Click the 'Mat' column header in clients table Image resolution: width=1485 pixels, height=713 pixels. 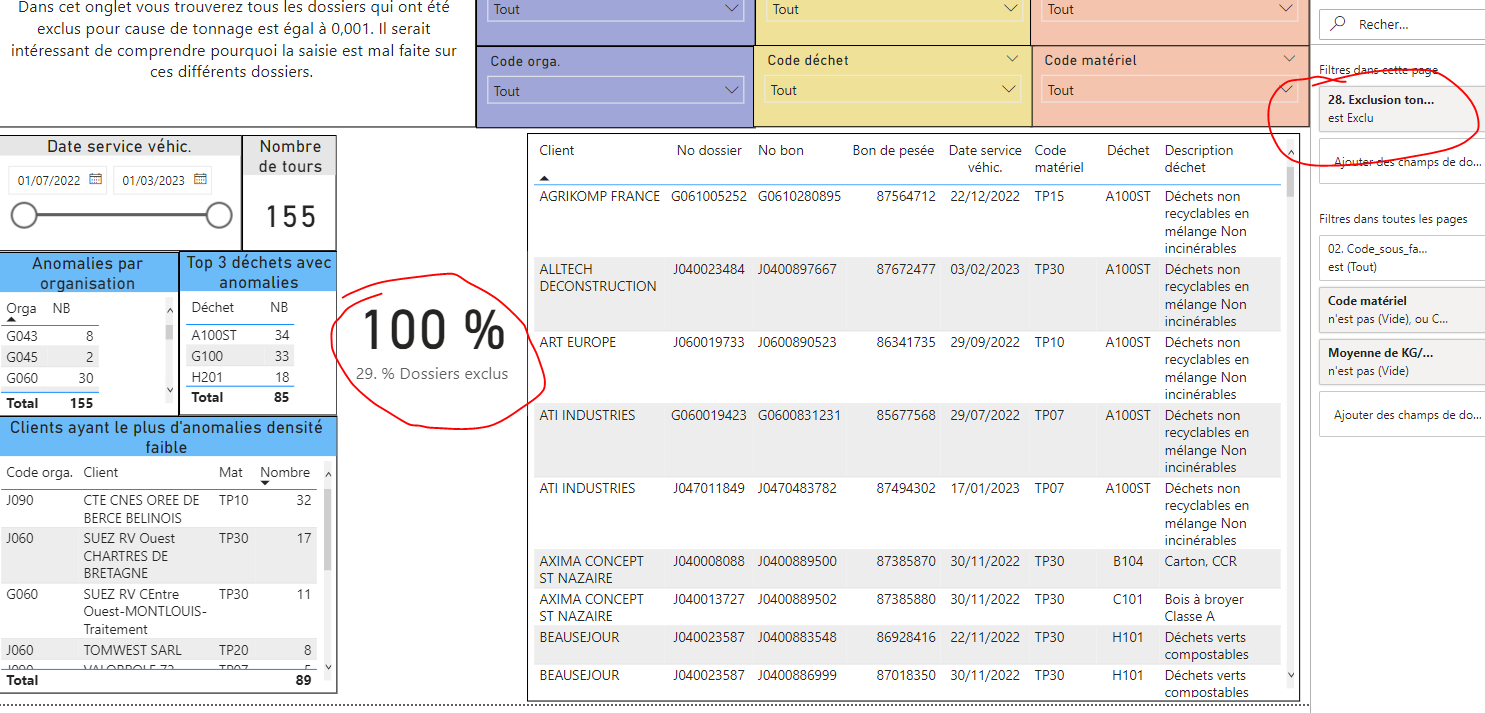[230, 472]
